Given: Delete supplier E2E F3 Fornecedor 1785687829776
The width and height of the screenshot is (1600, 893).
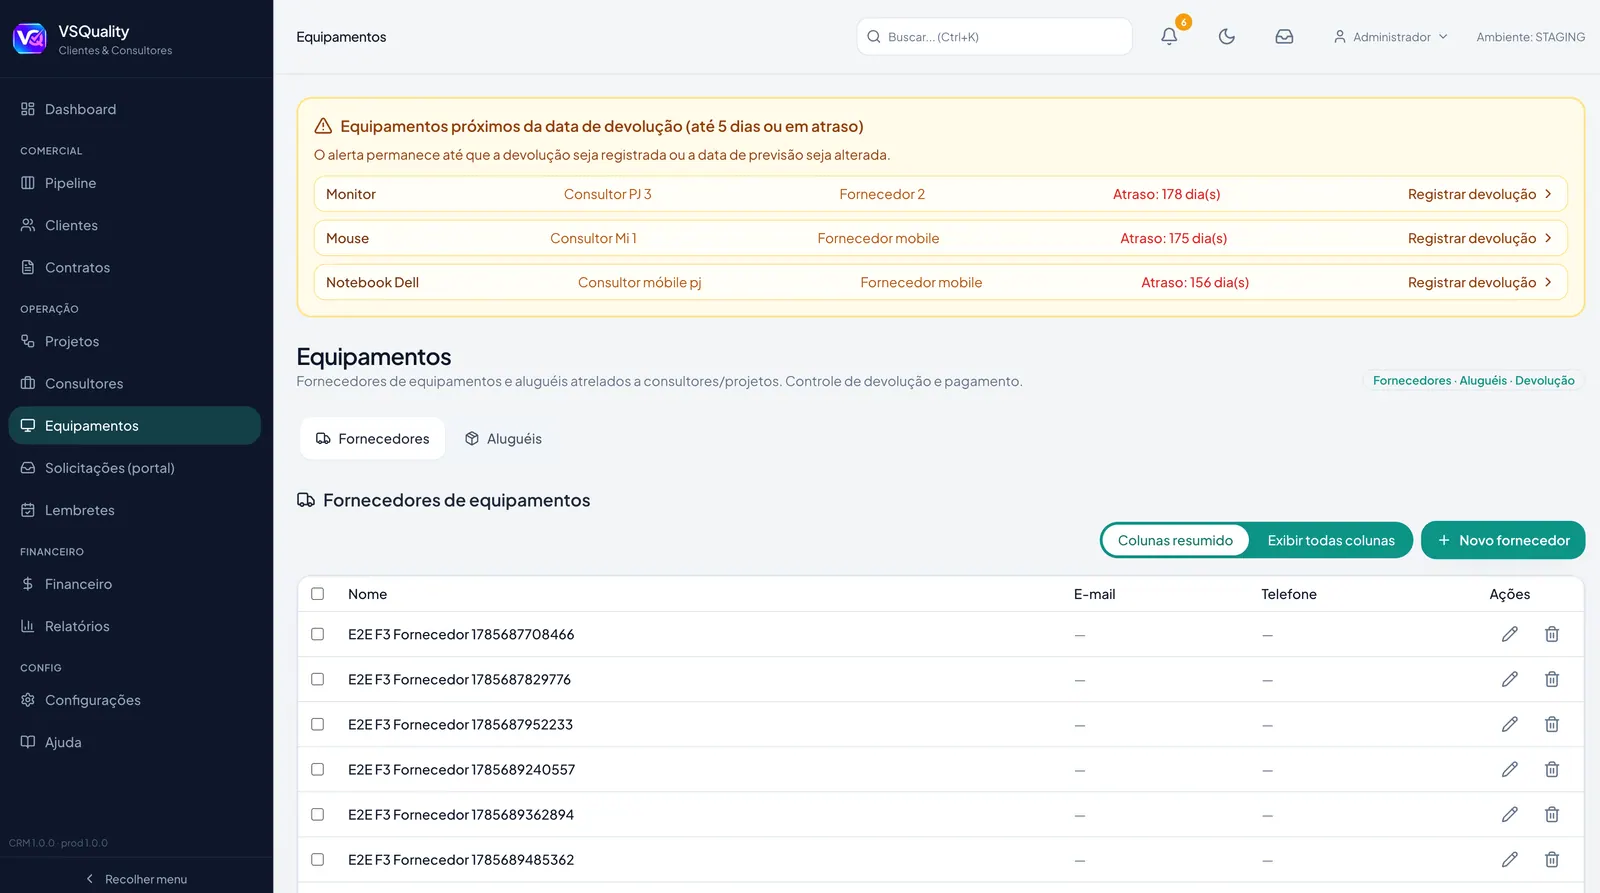Looking at the screenshot, I should (x=1552, y=679).
